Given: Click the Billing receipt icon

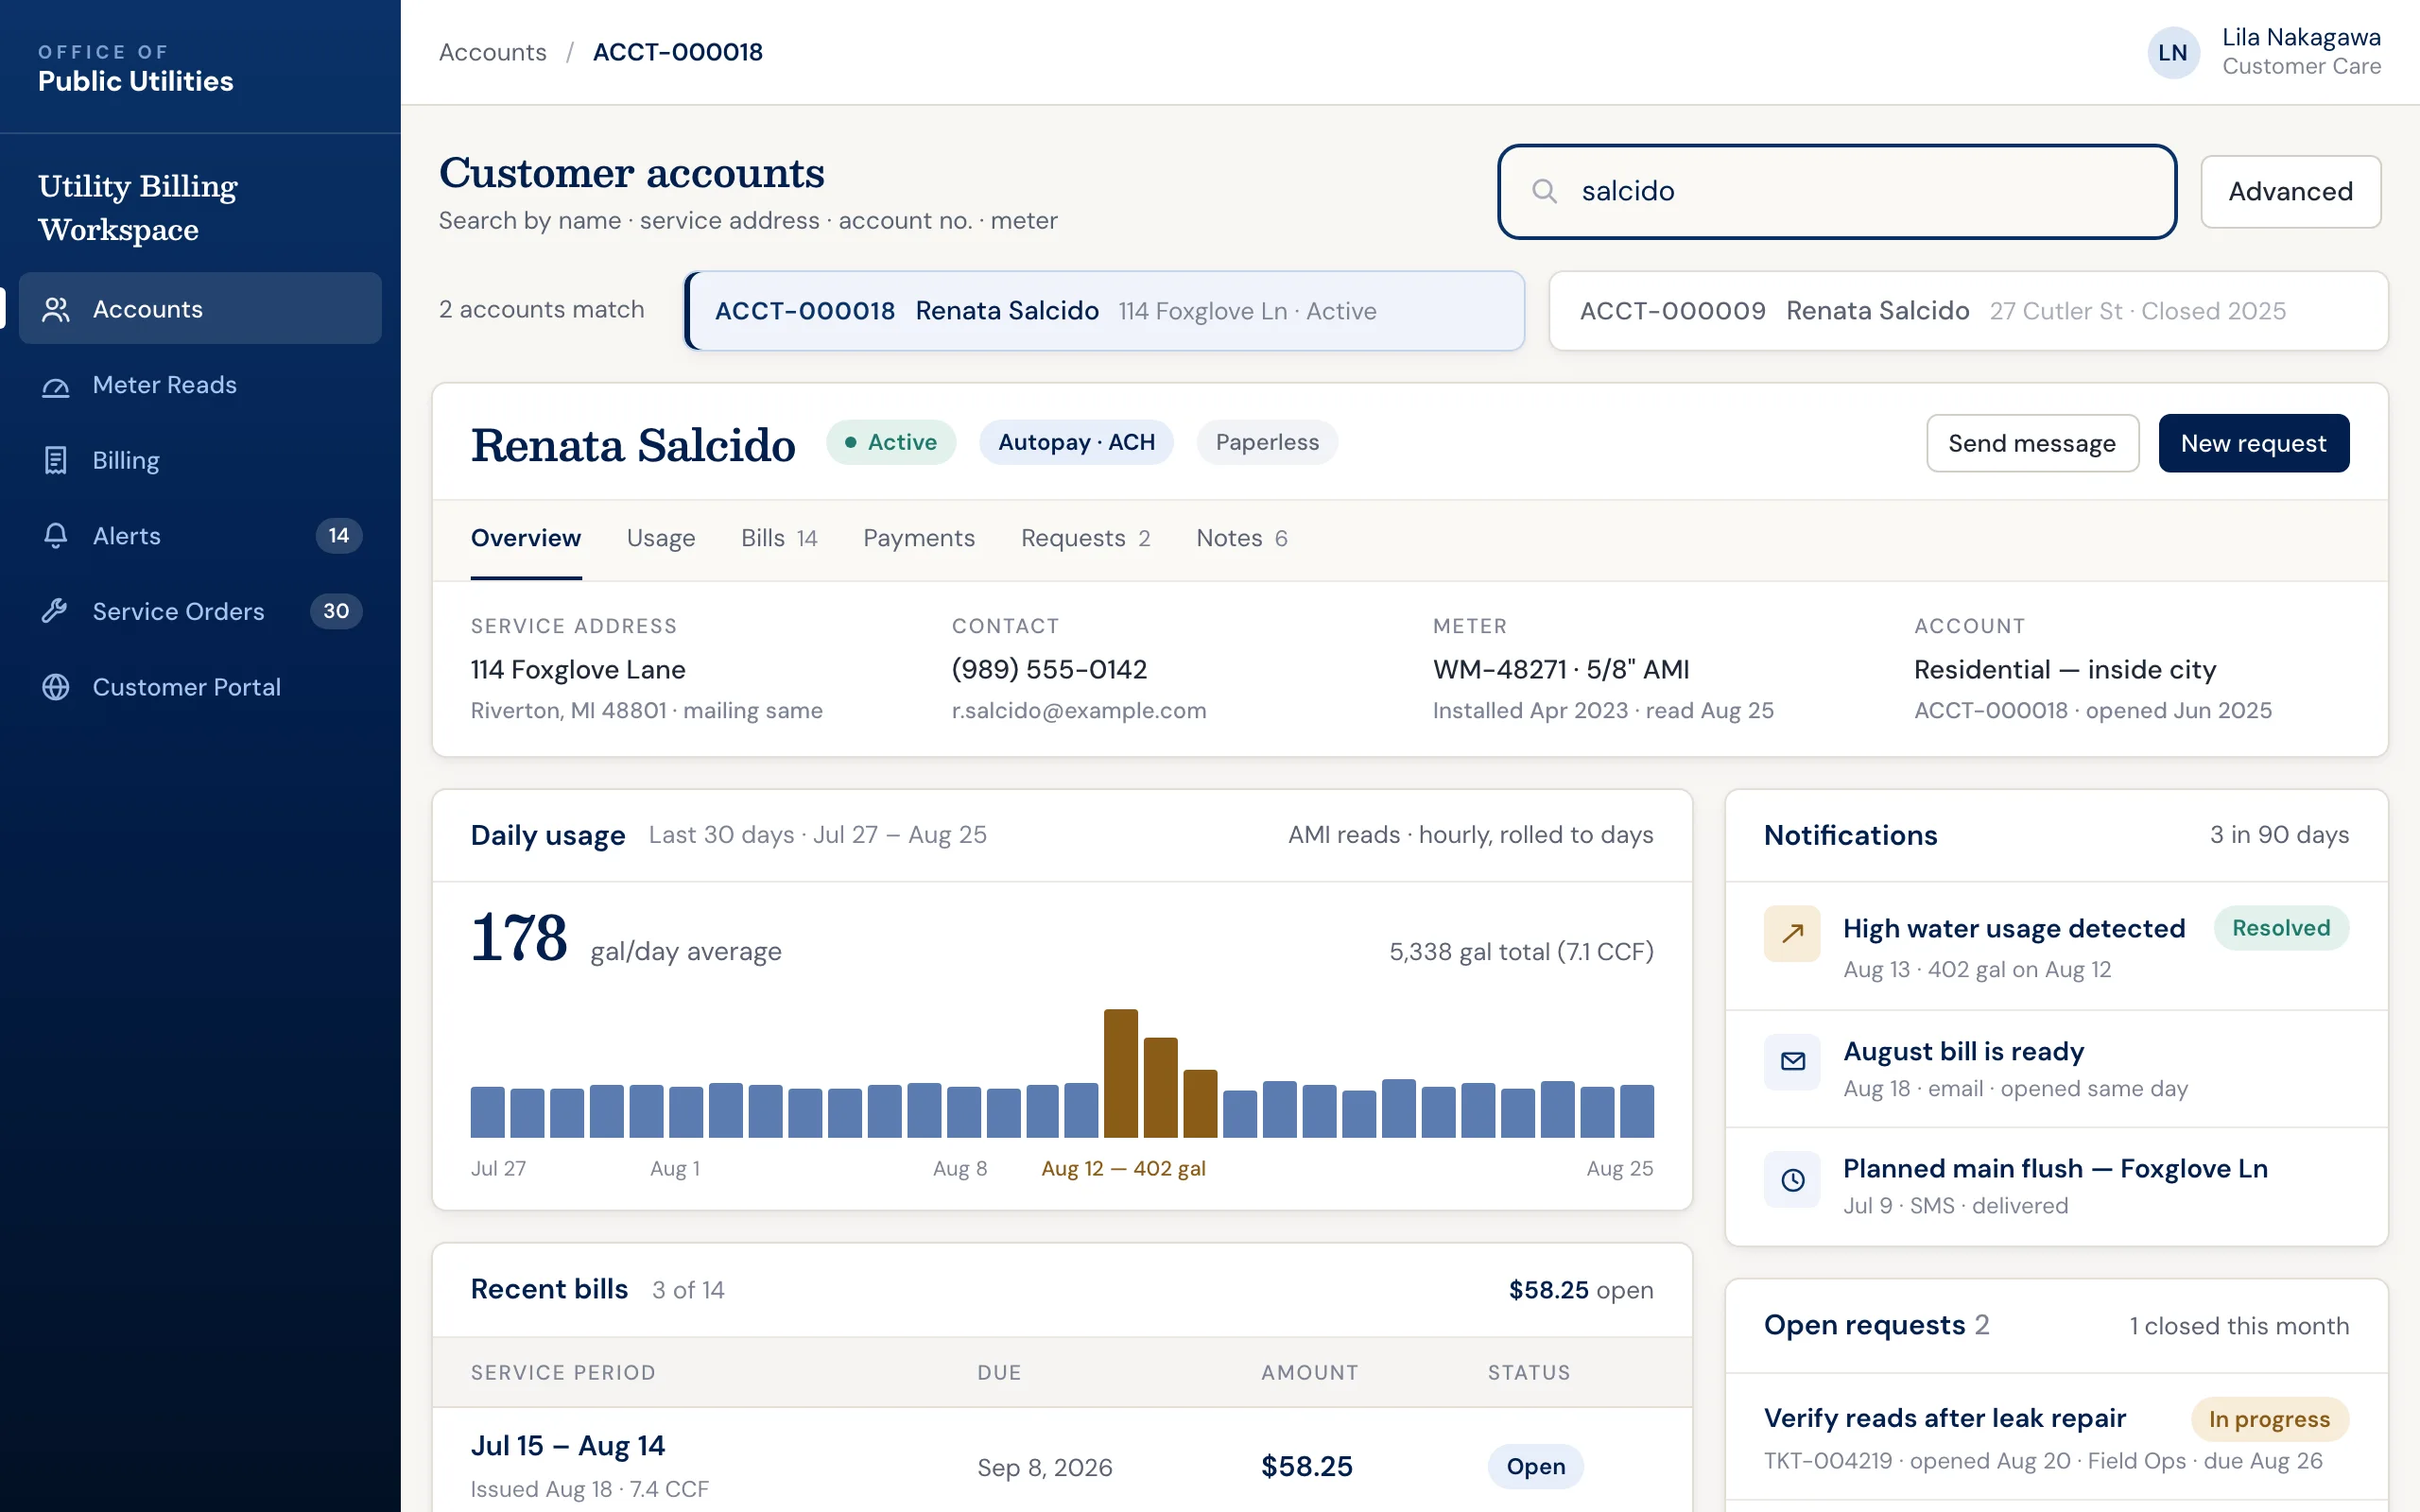Looking at the screenshot, I should pyautogui.click(x=56, y=460).
